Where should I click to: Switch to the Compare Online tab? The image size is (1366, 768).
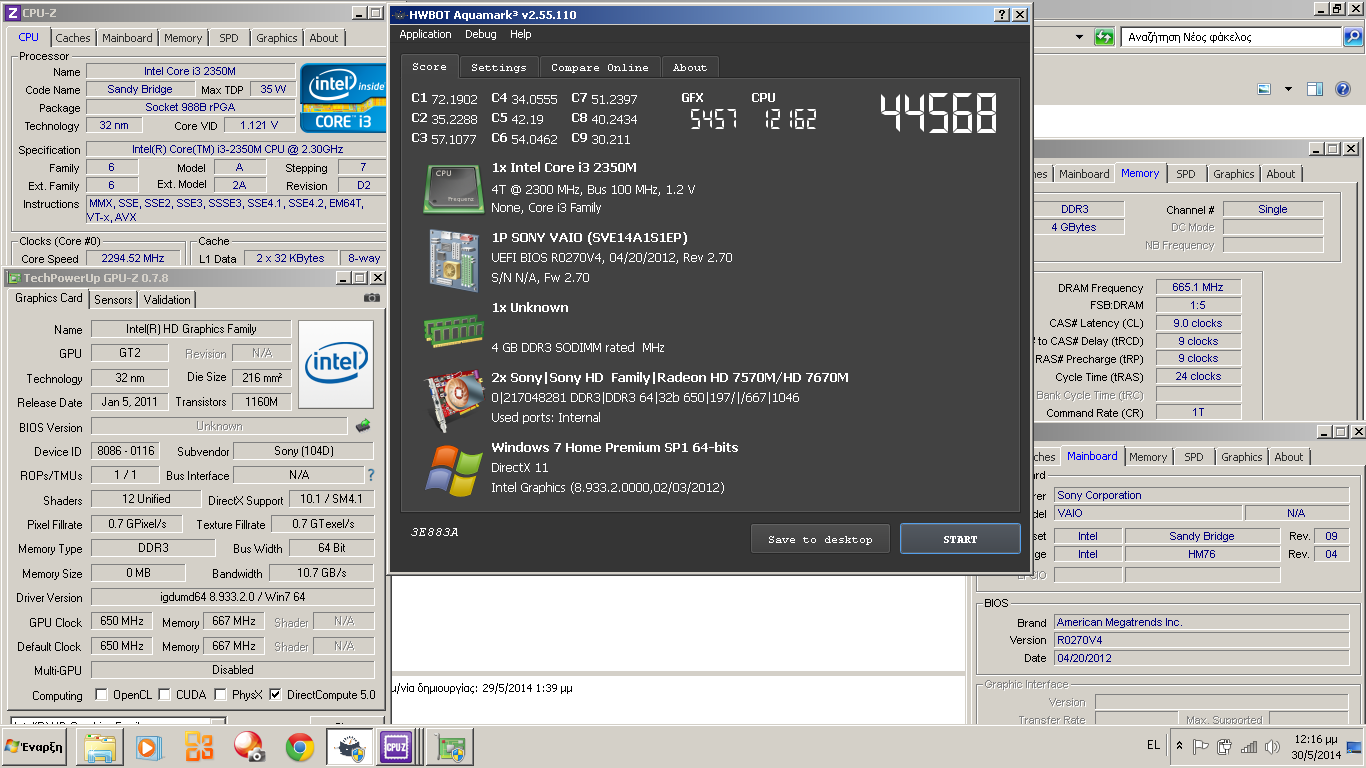pos(600,67)
